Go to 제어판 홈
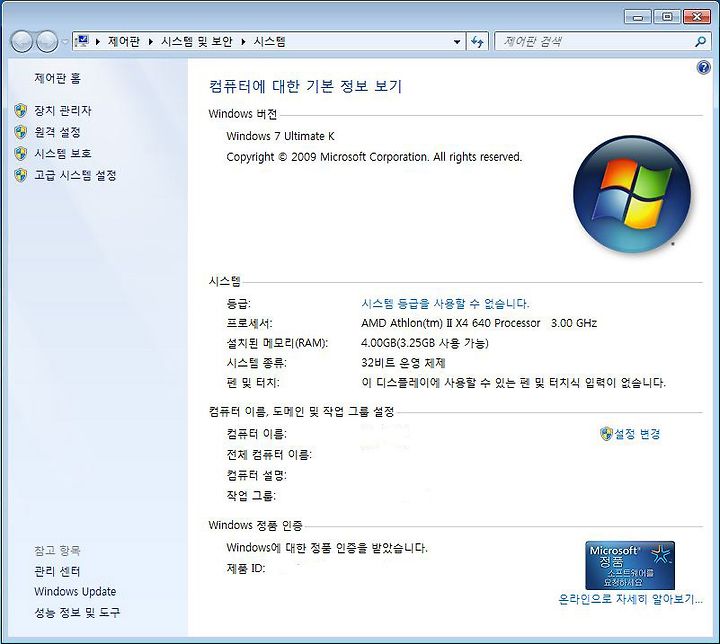Viewport: 720px width, 644px height. coord(57,79)
